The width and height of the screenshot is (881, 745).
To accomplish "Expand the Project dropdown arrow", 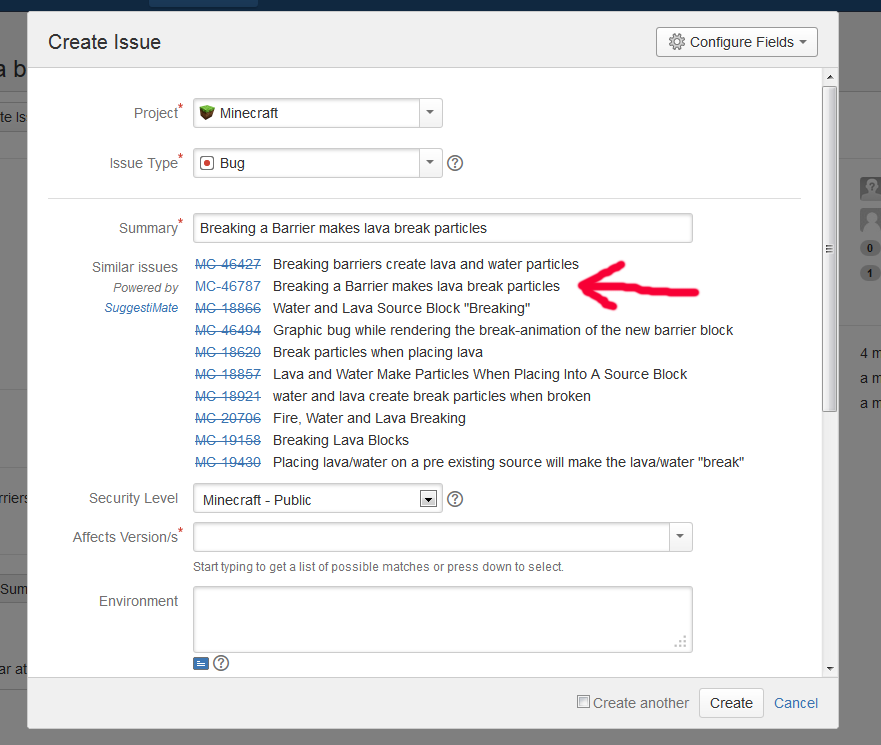I will pos(430,113).
